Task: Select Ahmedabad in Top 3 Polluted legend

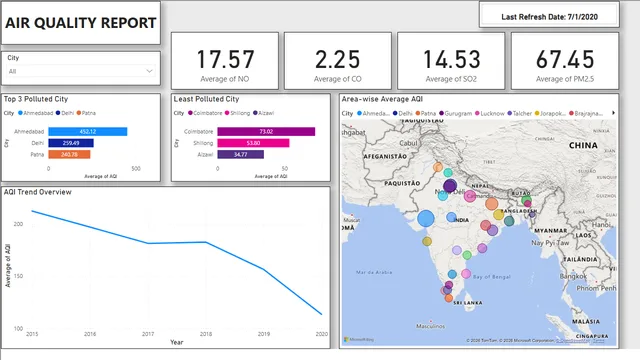Action: click(x=36, y=113)
